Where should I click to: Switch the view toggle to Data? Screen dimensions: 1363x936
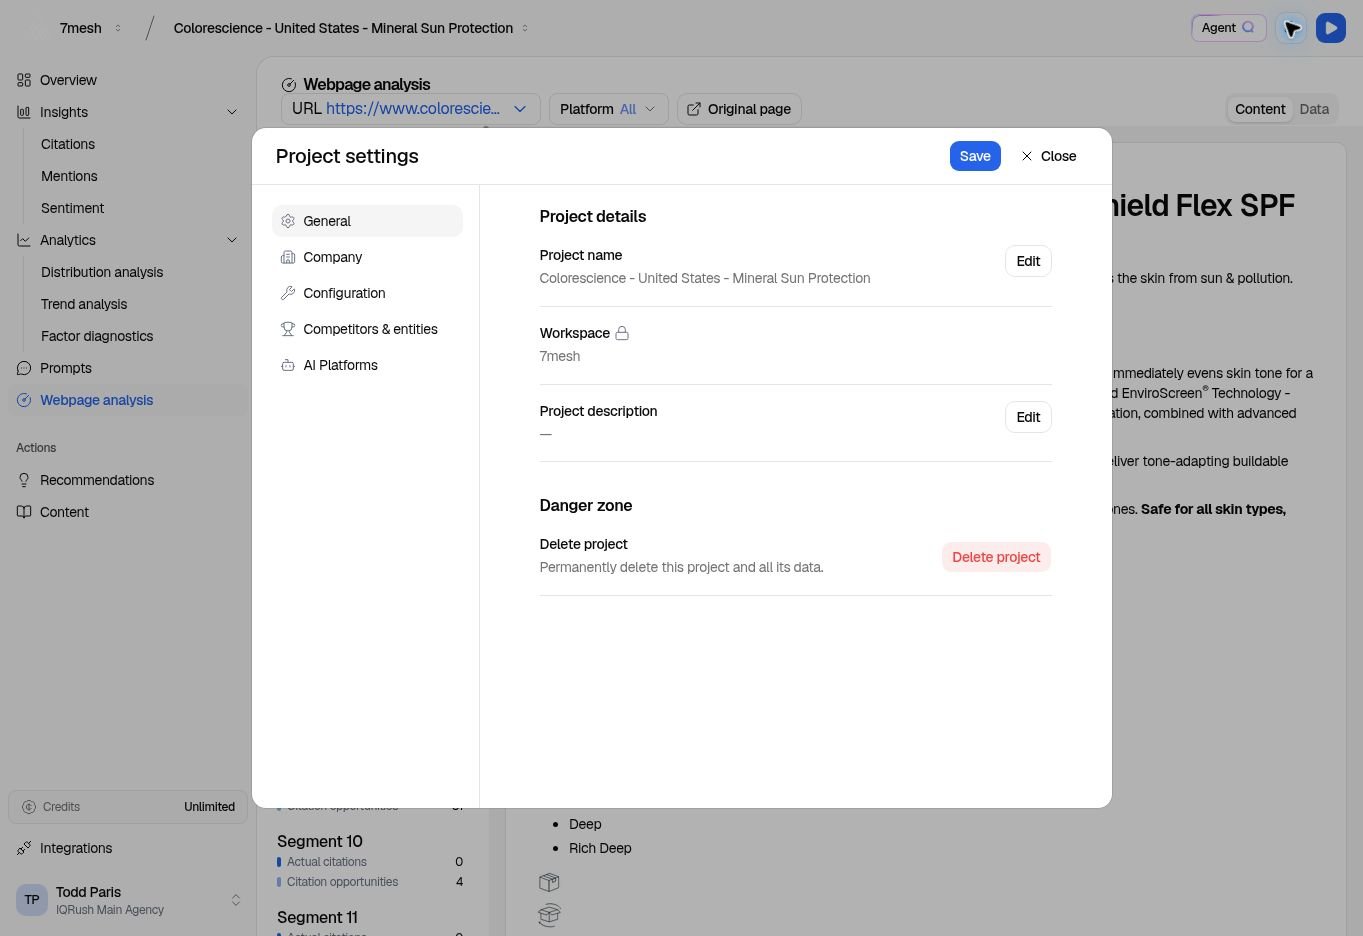point(1314,109)
